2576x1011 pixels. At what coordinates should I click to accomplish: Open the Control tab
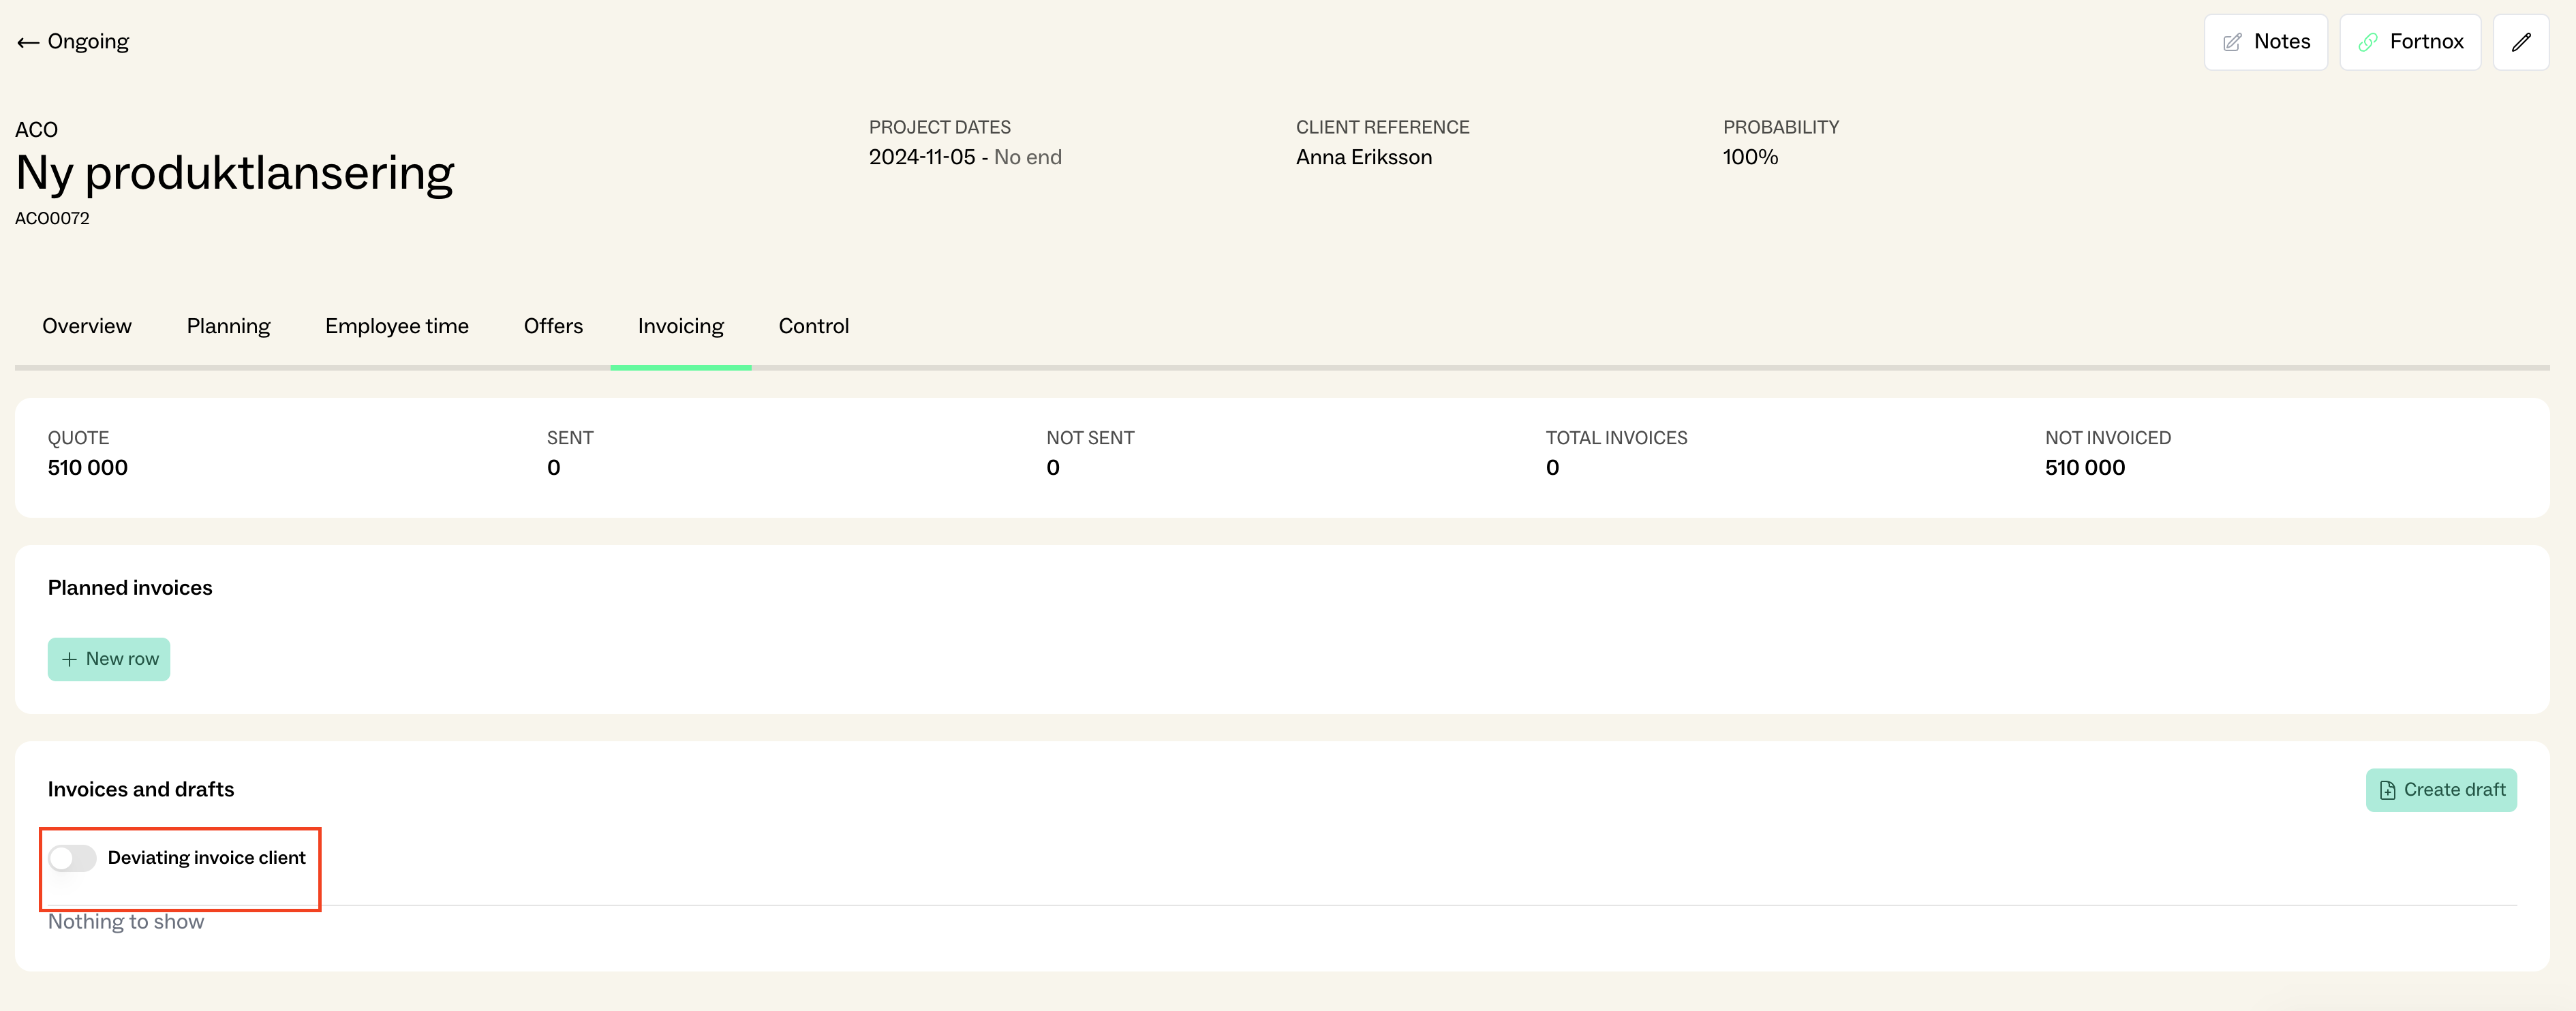coord(813,326)
